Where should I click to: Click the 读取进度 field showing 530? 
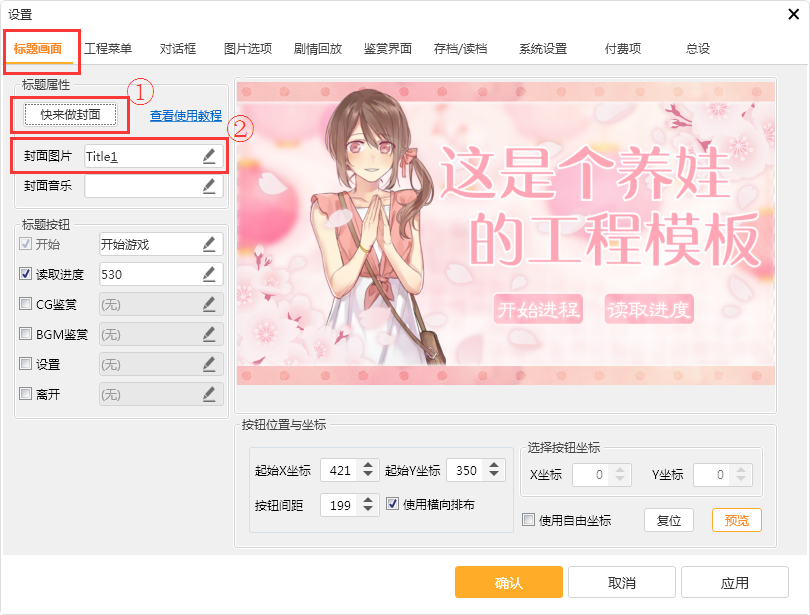161,274
